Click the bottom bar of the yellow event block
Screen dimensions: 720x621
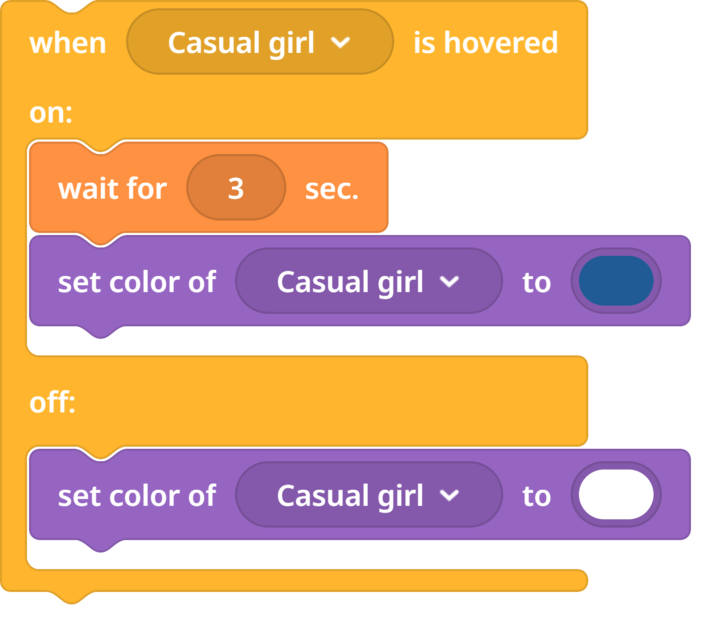point(300,581)
